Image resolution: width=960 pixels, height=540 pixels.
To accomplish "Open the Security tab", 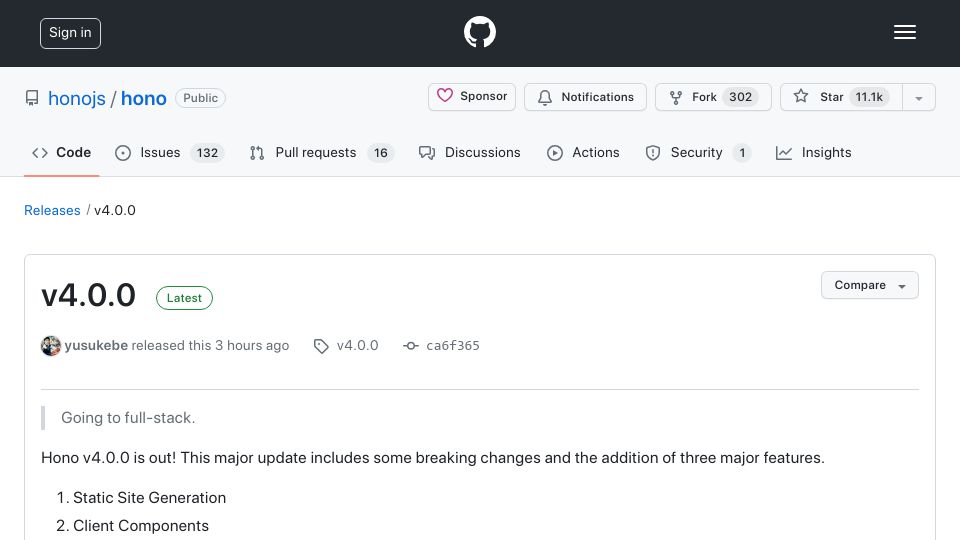I will click(697, 152).
